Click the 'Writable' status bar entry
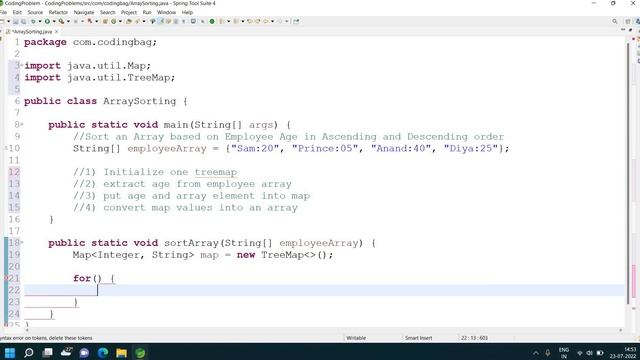The height and width of the screenshot is (360, 640). pos(356,338)
